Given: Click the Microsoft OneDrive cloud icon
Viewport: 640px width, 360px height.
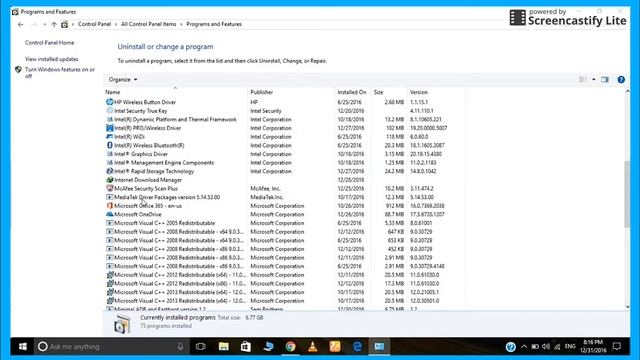Looking at the screenshot, I should (109, 214).
